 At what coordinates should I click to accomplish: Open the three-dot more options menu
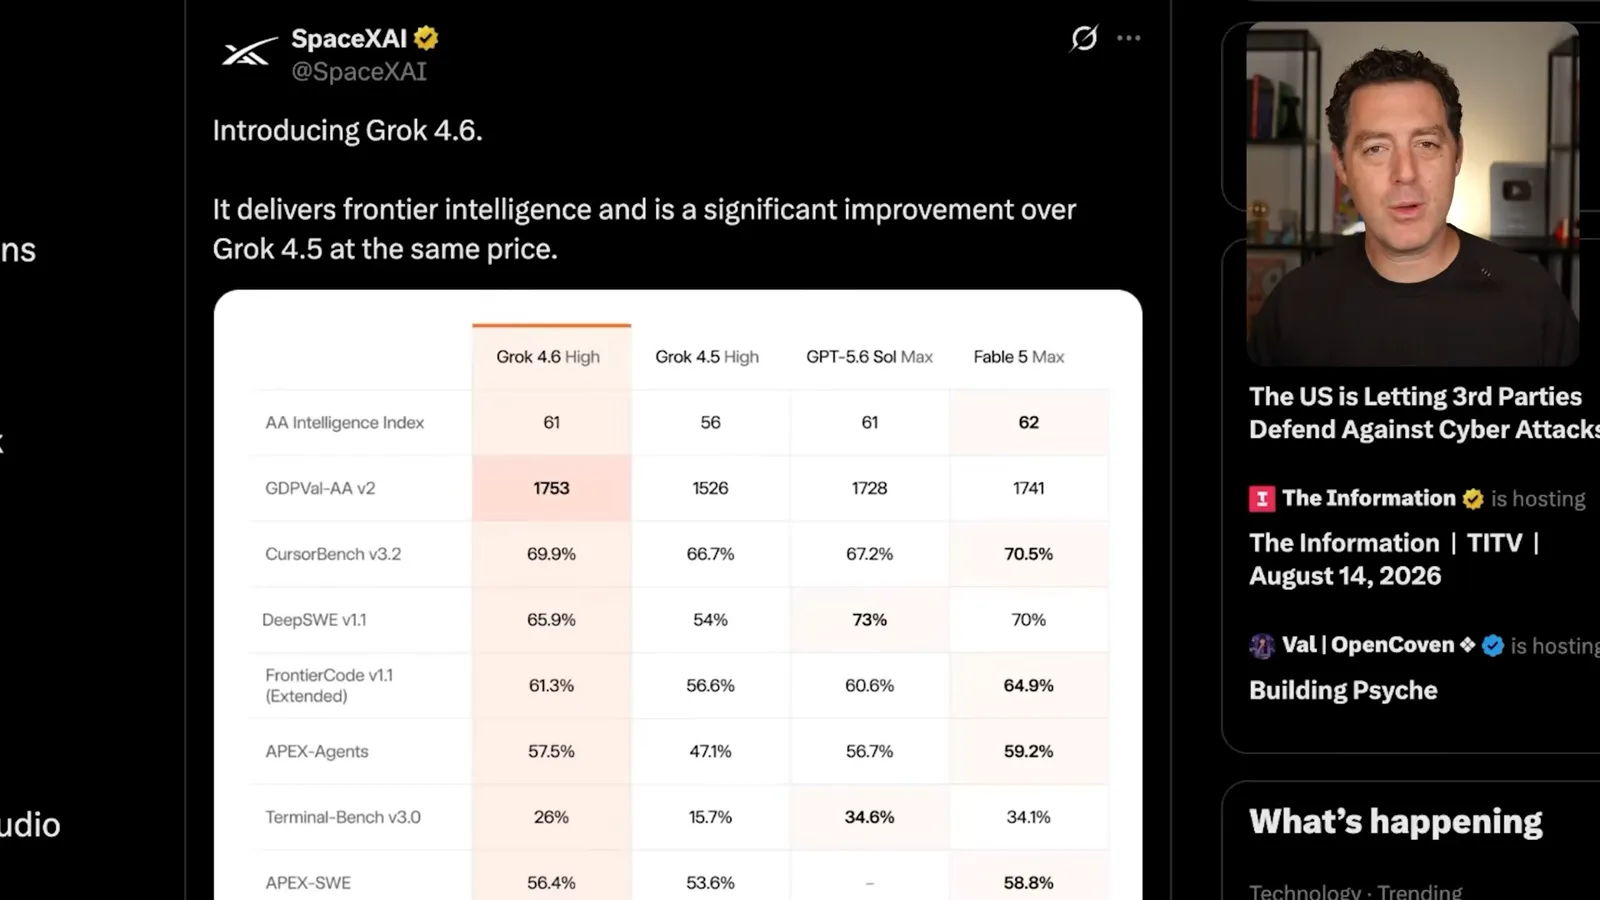pyautogui.click(x=1129, y=38)
